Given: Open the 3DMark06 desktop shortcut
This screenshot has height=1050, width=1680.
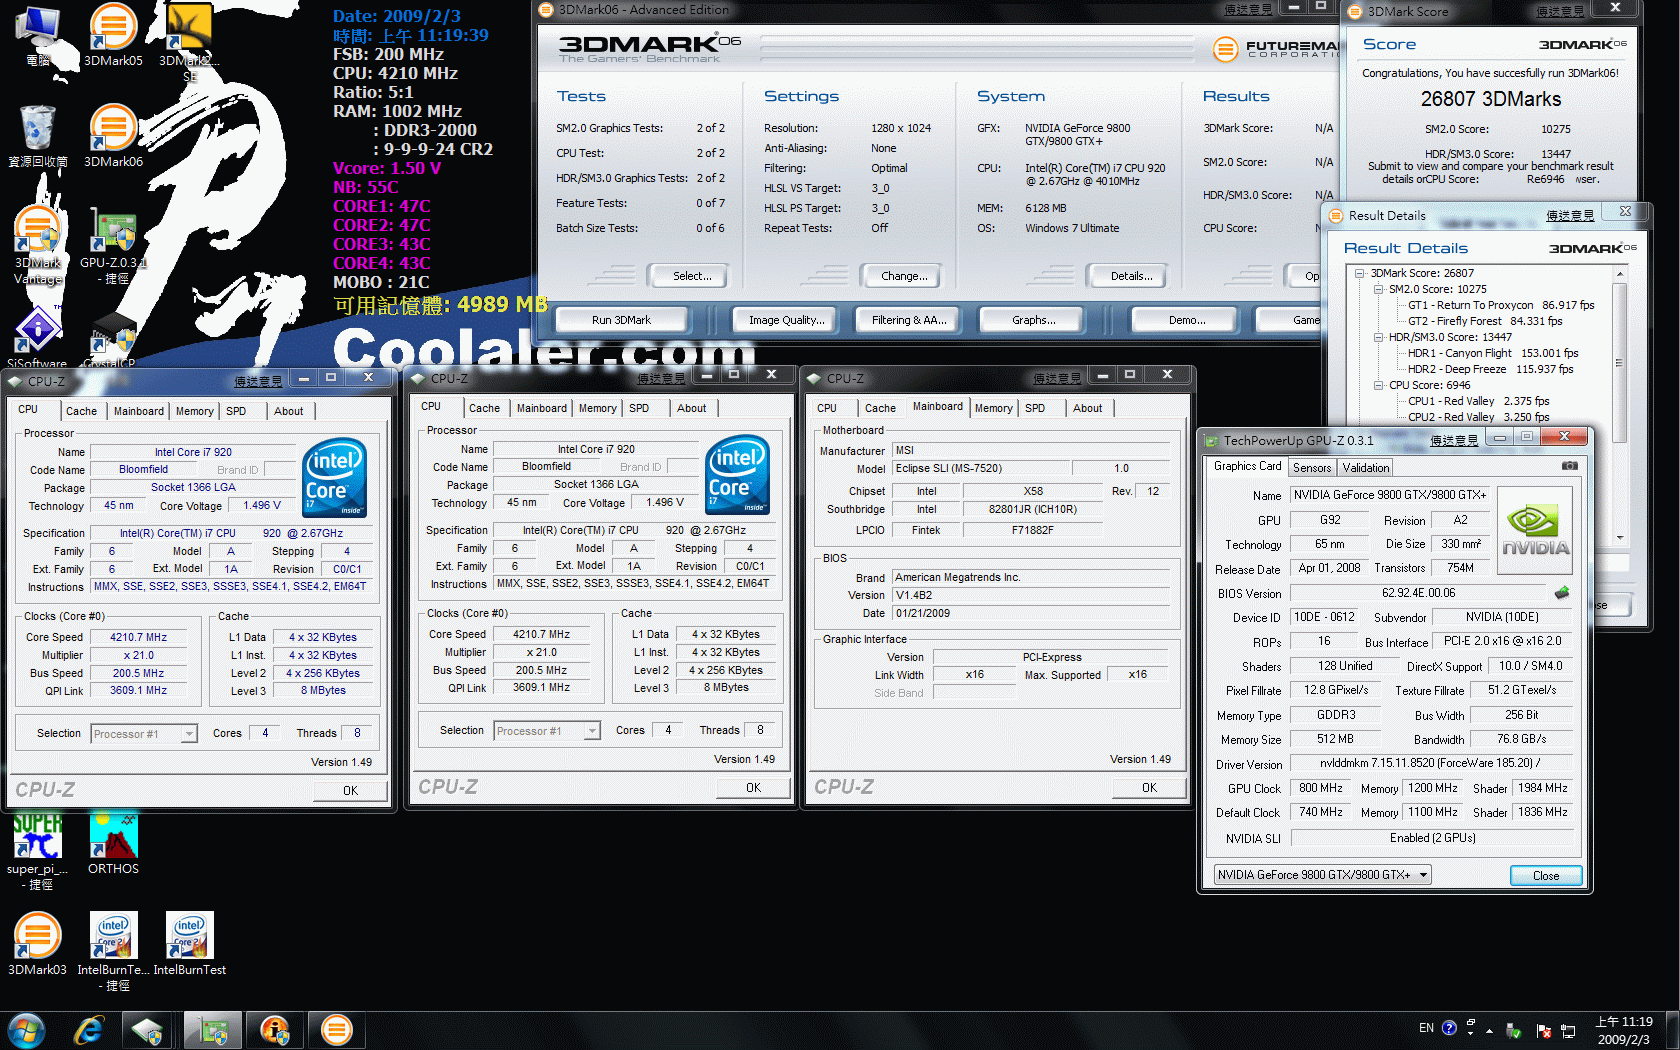Looking at the screenshot, I should [x=113, y=136].
